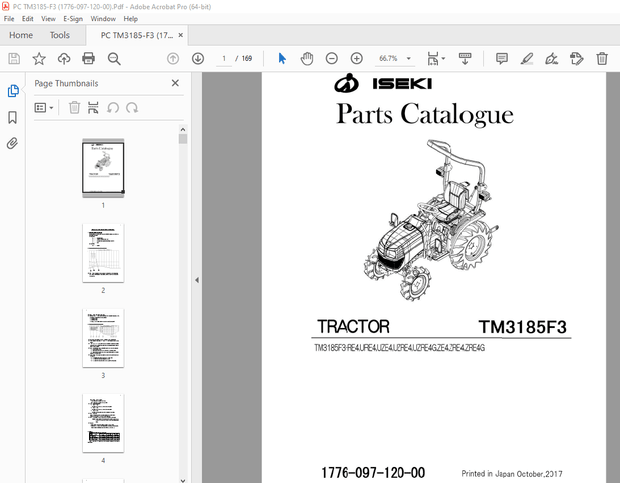Open thumbnails options dropdown menu
Screen dimensions: 620x483
click(x=43, y=108)
